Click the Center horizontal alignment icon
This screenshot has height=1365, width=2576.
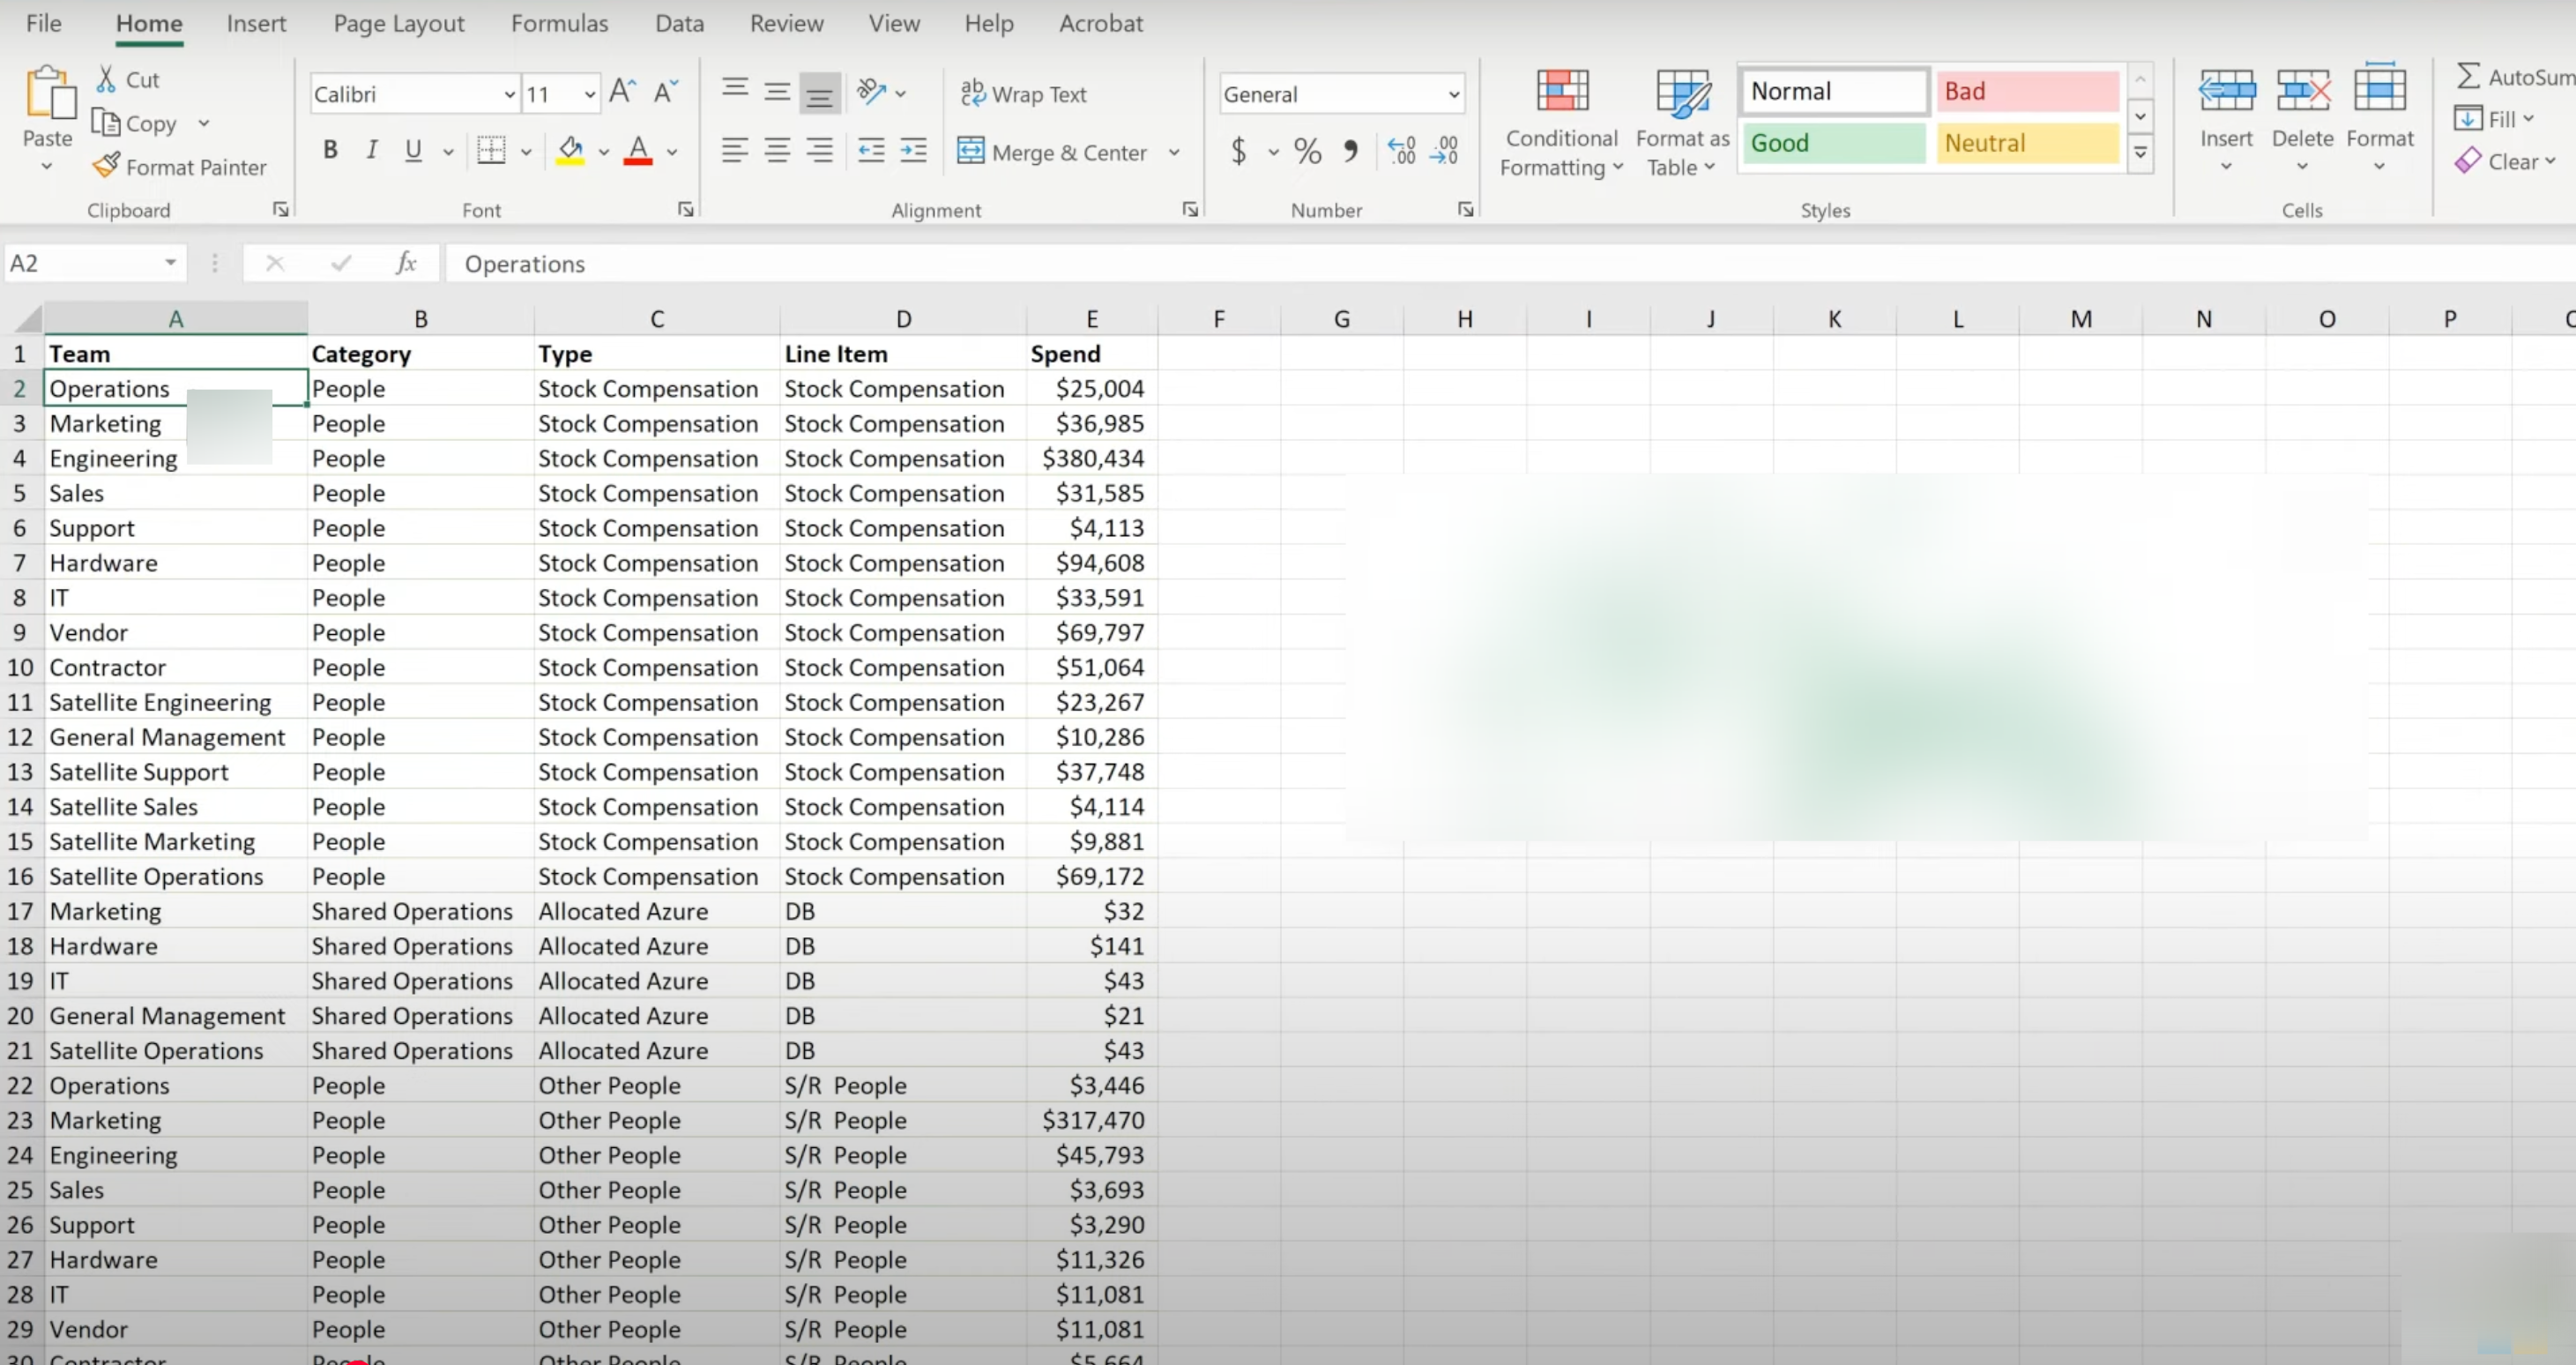[777, 151]
